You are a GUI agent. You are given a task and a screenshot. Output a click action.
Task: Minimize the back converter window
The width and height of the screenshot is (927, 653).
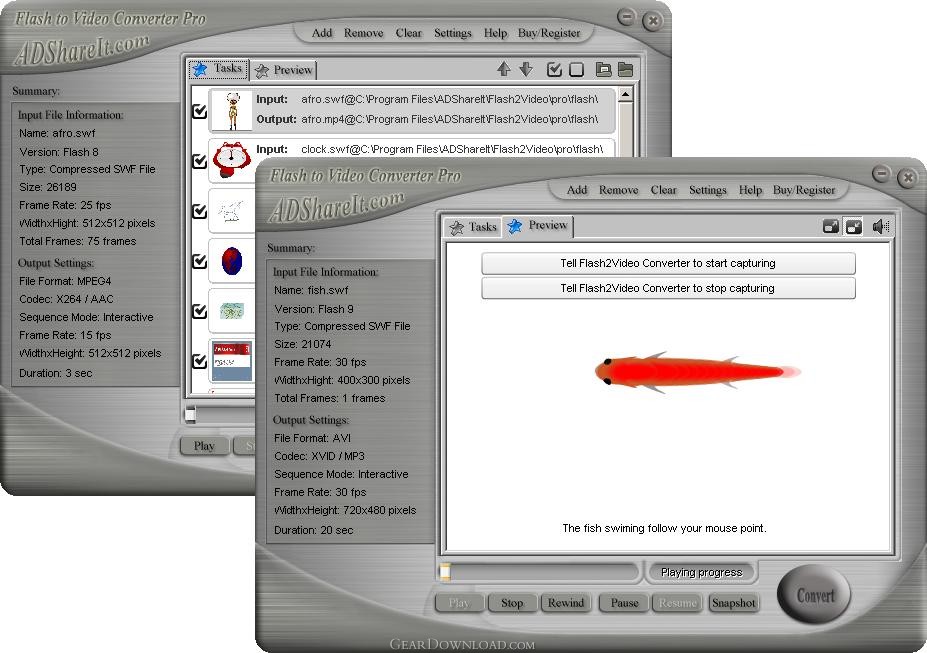click(x=627, y=17)
